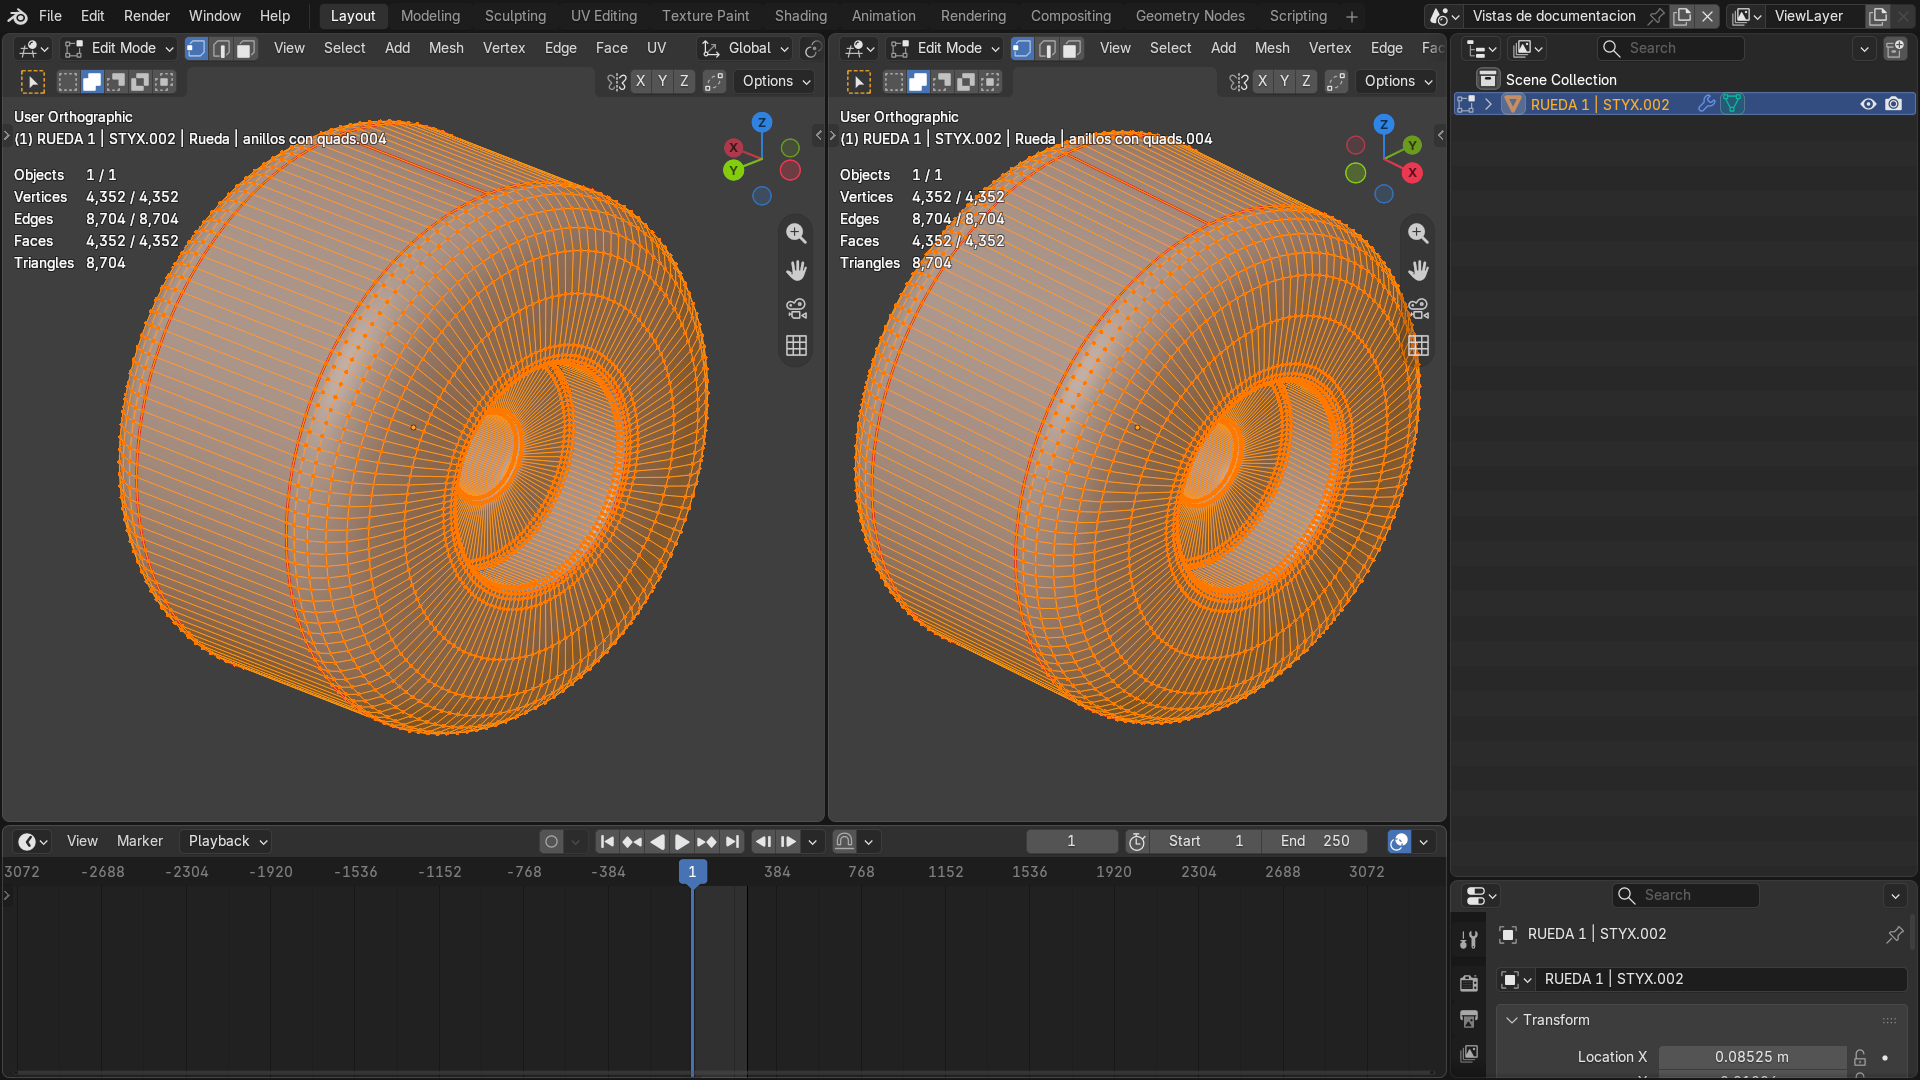1920x1080 pixels.
Task: Open Edit Mode dropdown in left viewport
Action: coord(119,48)
